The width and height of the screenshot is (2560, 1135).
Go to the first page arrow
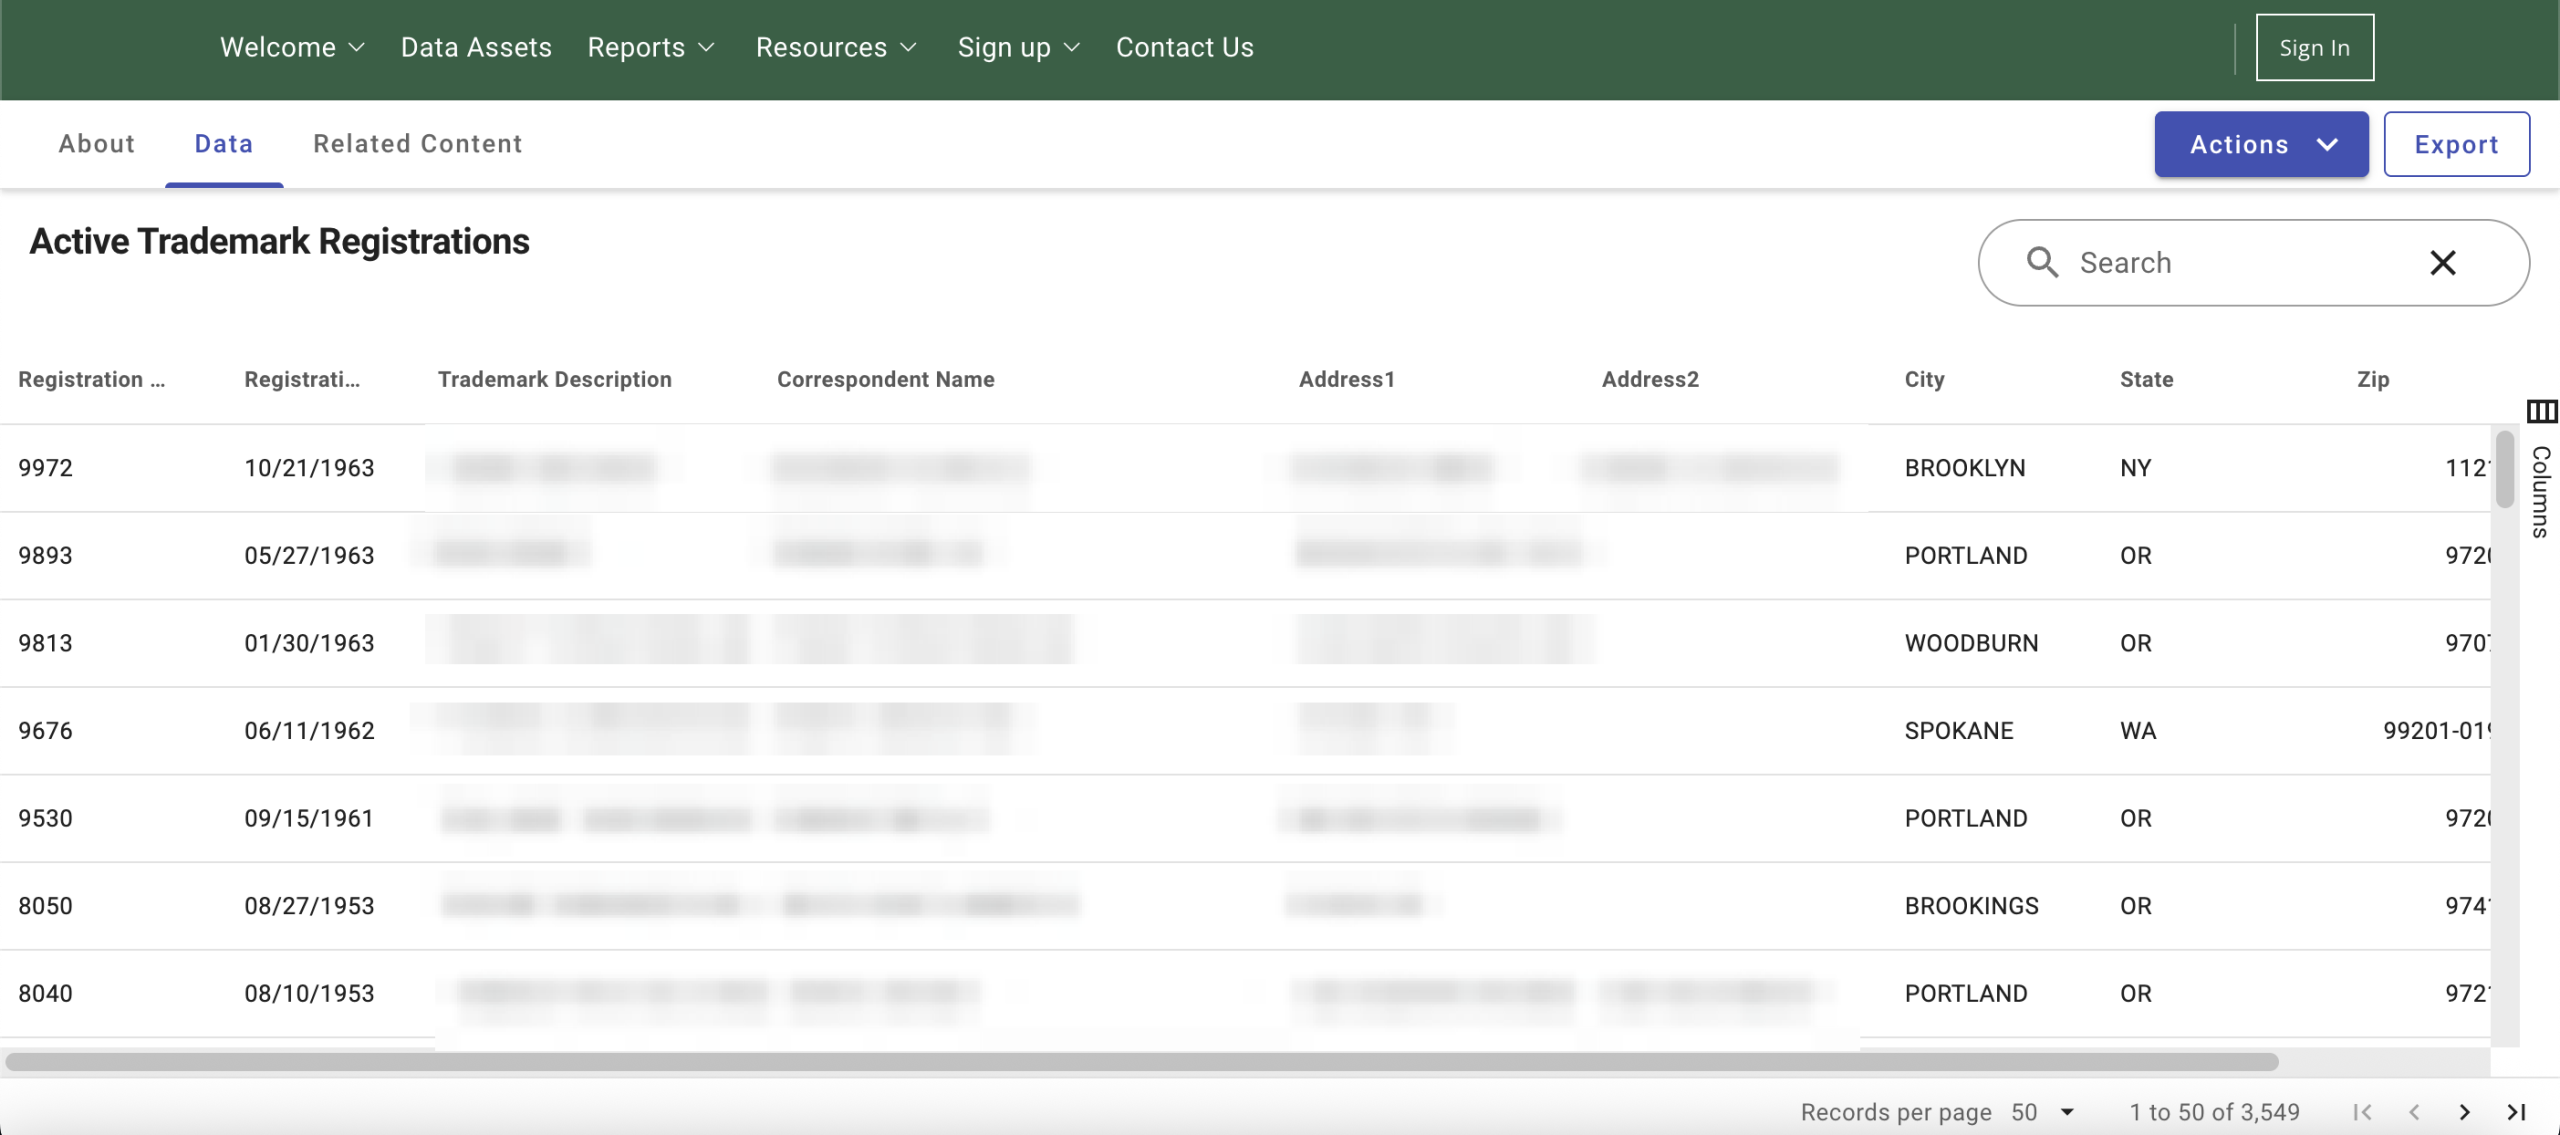2362,1112
